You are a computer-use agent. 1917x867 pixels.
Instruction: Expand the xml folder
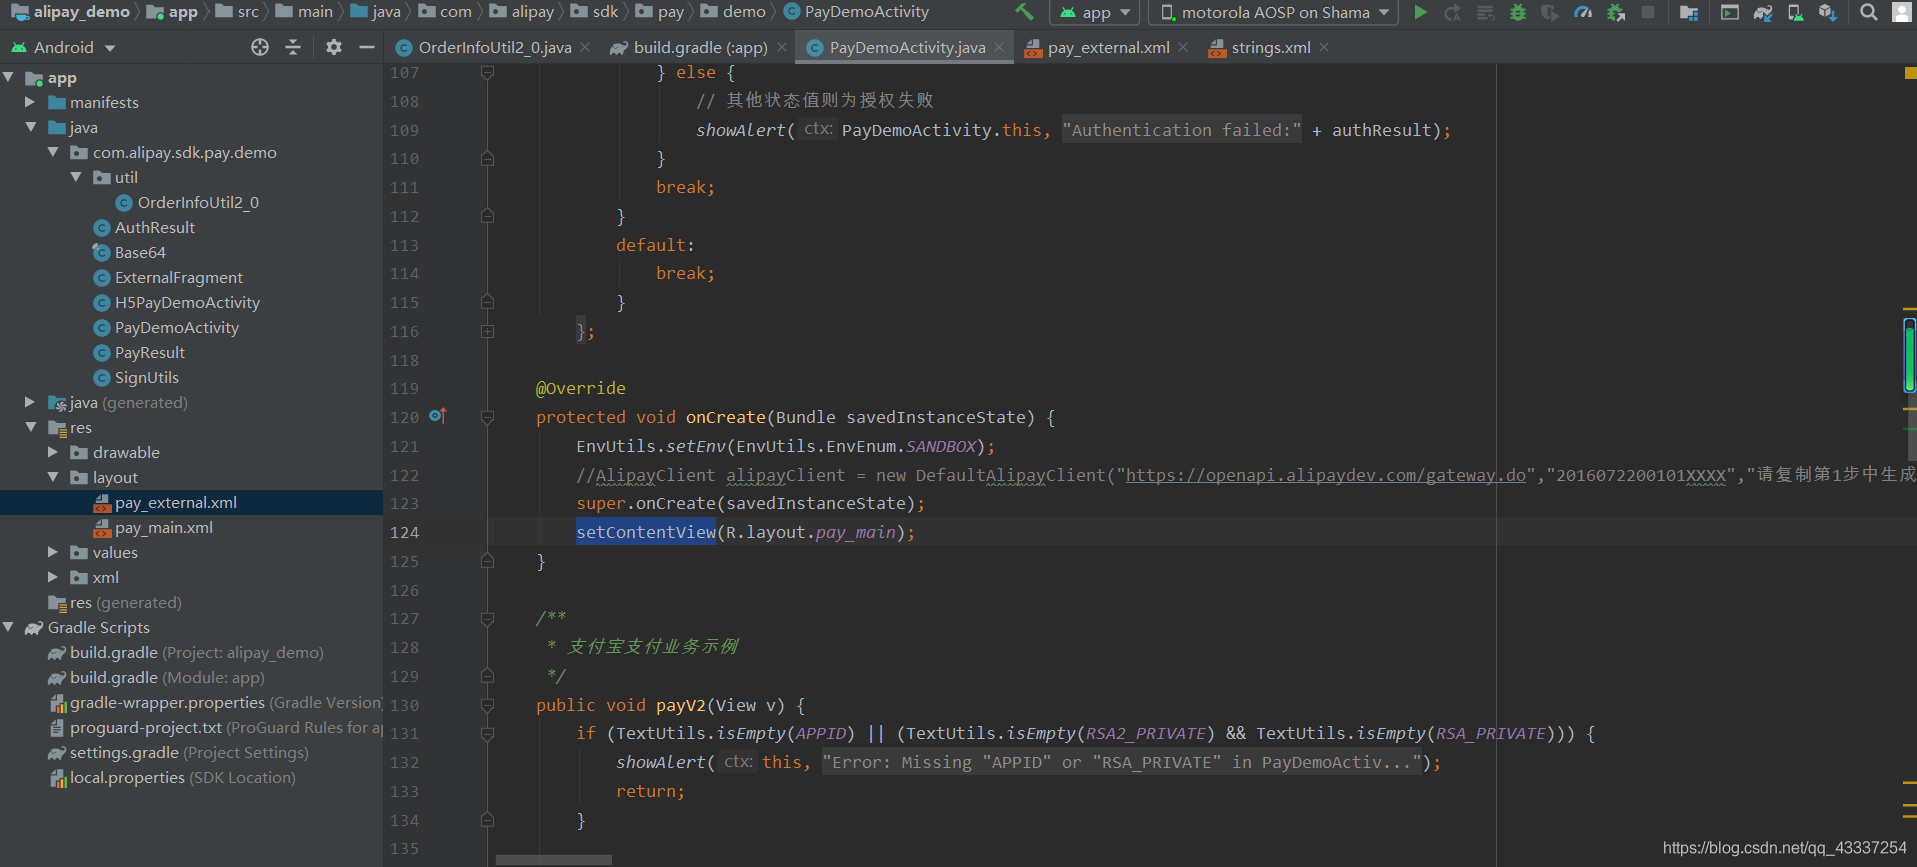point(53,577)
